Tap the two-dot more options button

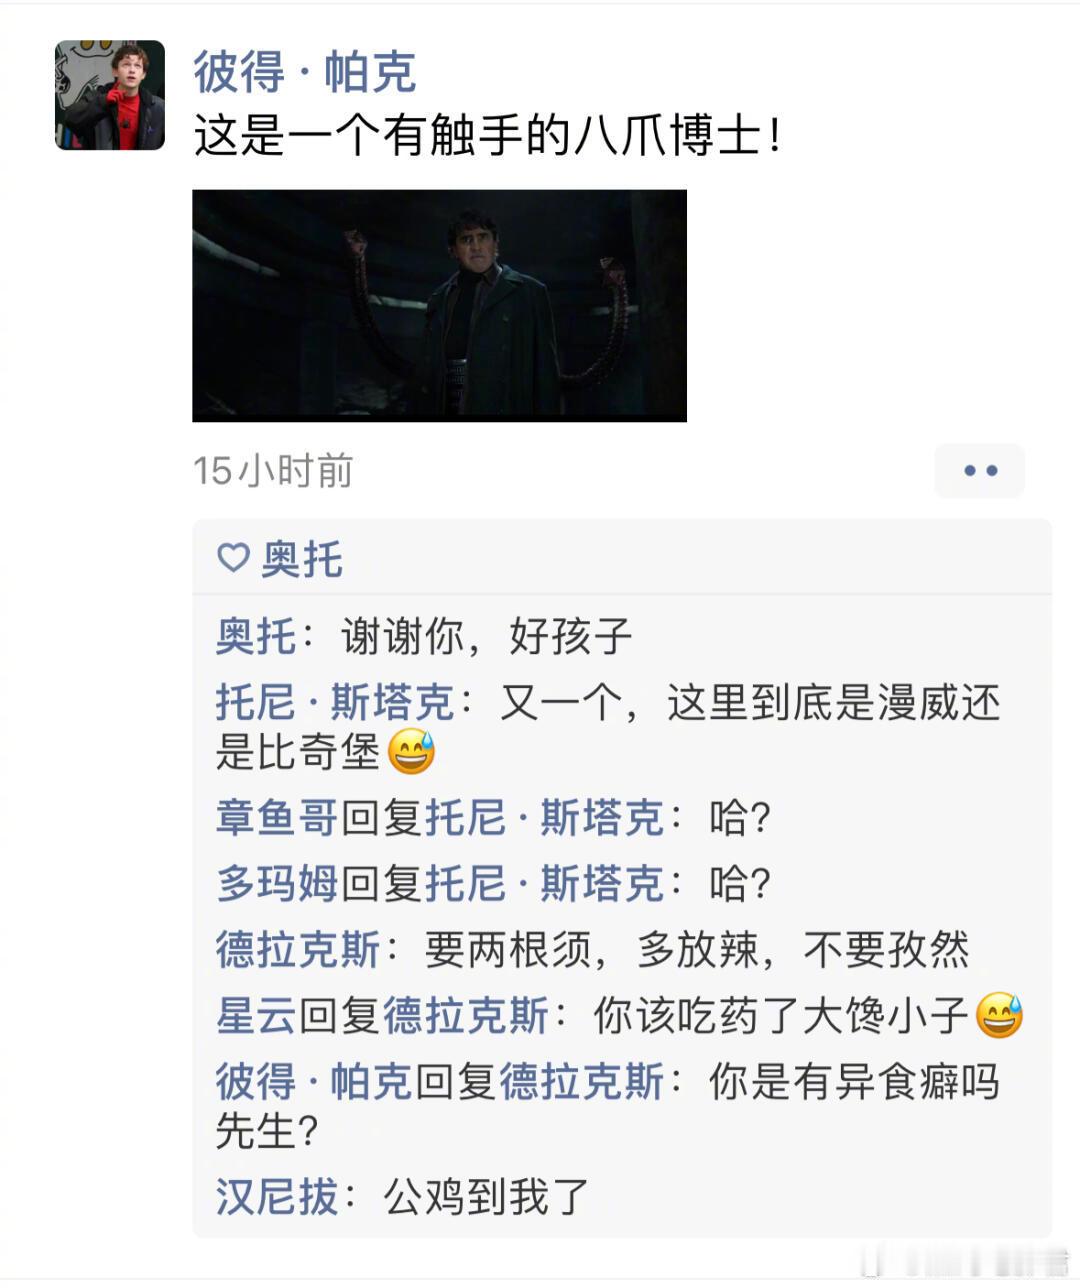pos(979,471)
